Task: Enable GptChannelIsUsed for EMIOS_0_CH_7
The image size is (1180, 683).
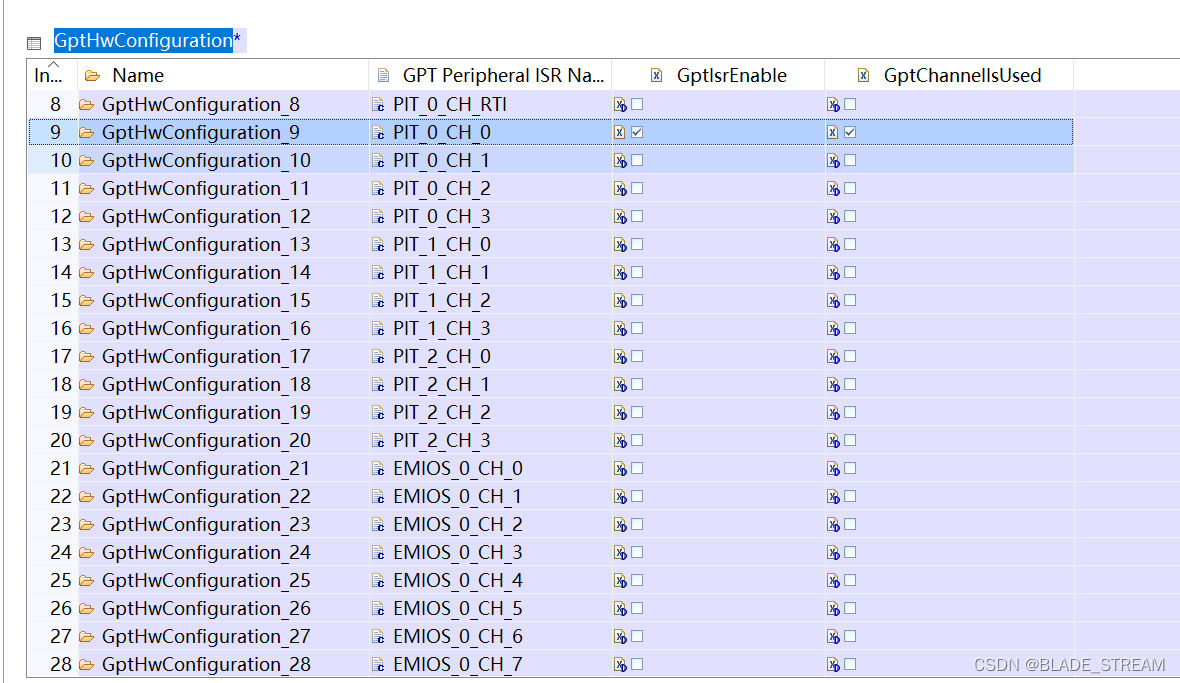Action: [x=850, y=664]
